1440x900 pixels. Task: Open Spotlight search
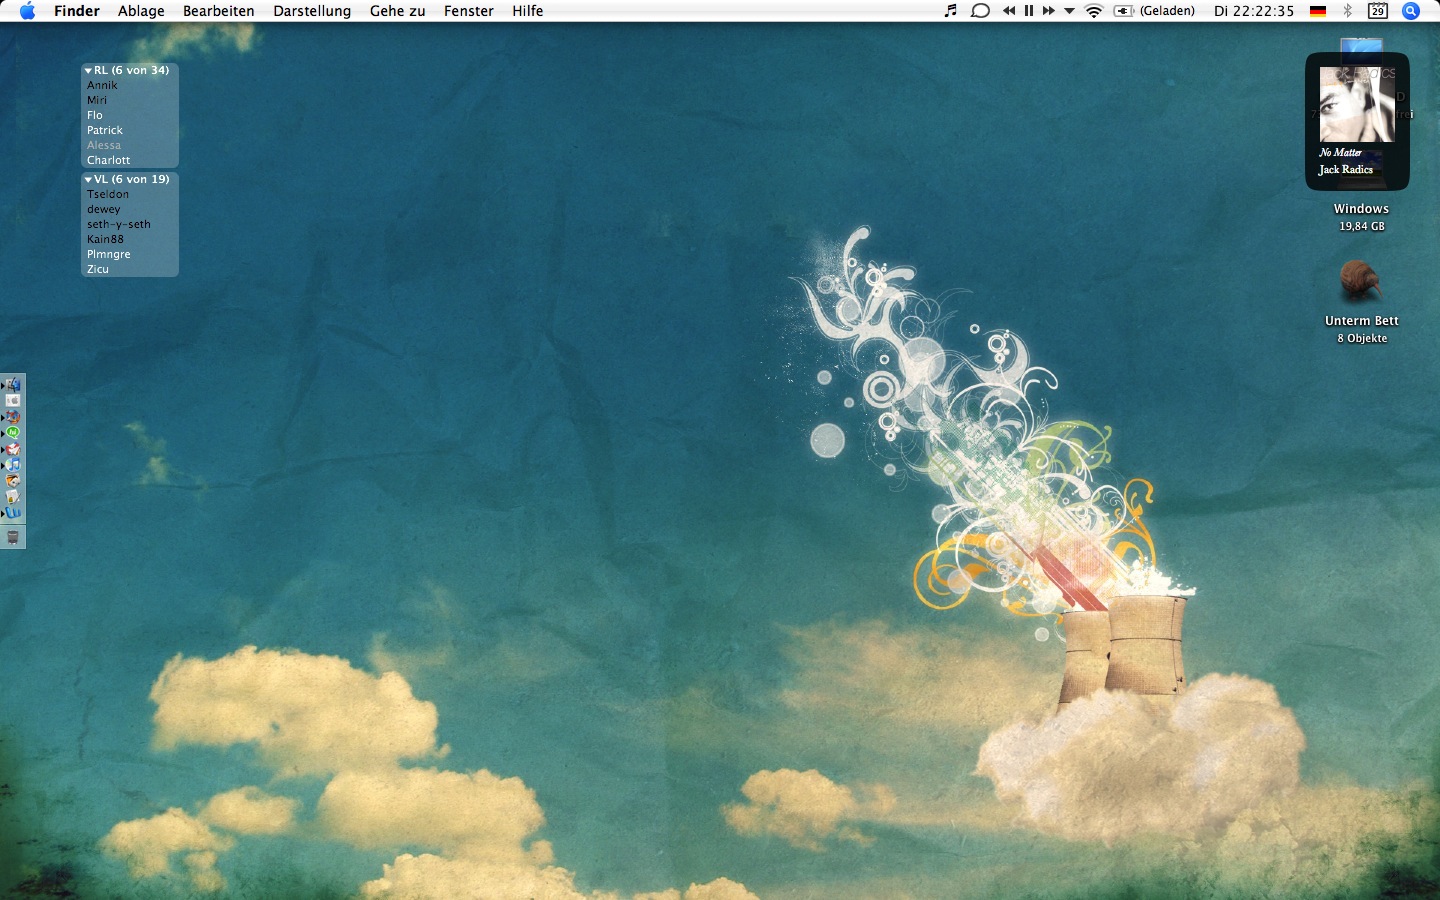coord(1411,11)
